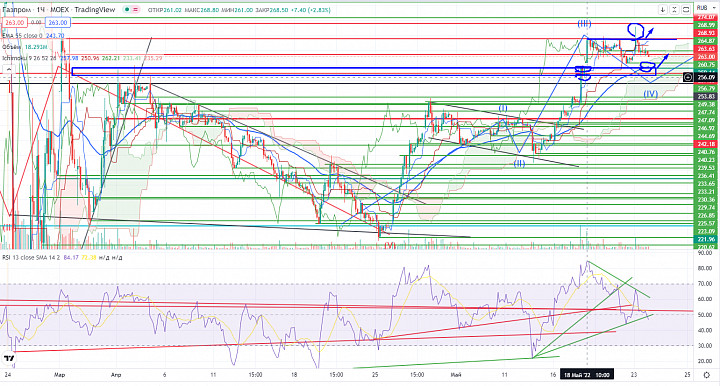Viewport: 720px width, 386px height.
Task: Click the ОТКР 261.02 open value
Action: 164,10
